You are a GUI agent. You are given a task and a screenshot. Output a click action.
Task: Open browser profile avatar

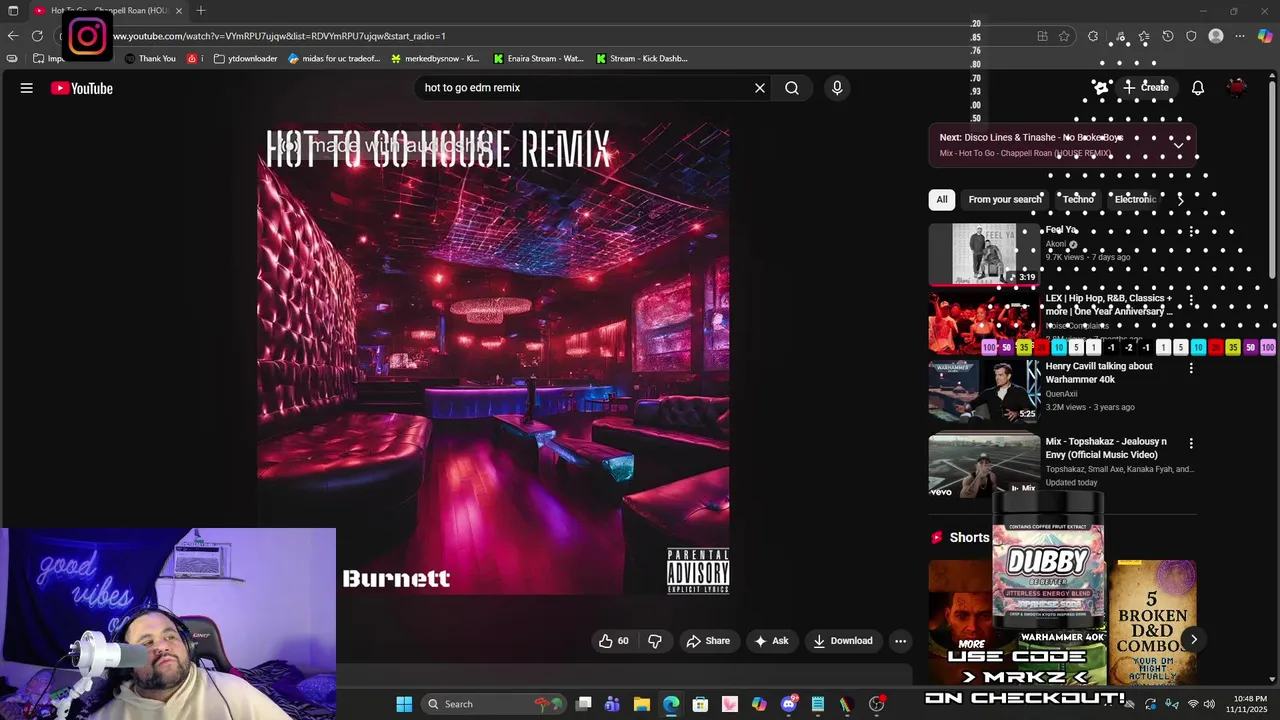[1216, 36]
